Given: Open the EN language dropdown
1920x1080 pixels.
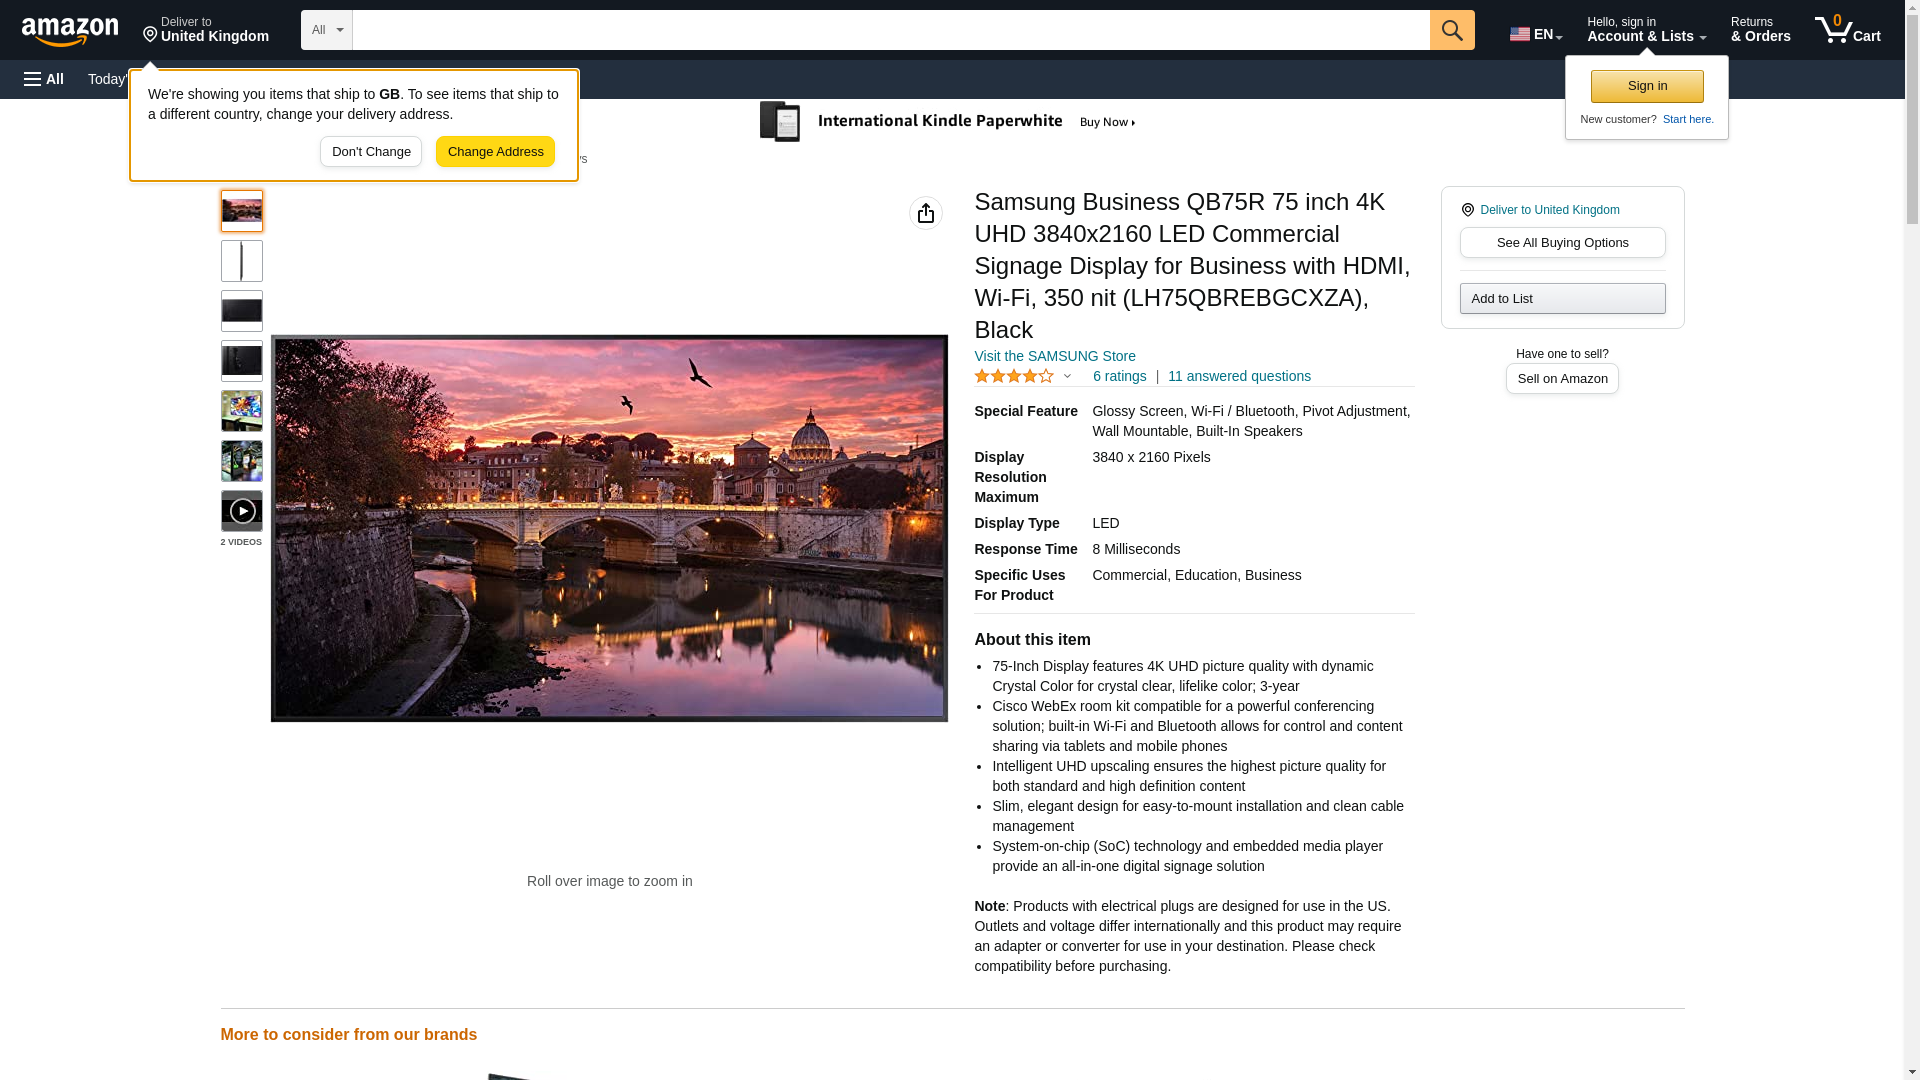Looking at the screenshot, I should point(1535,33).
